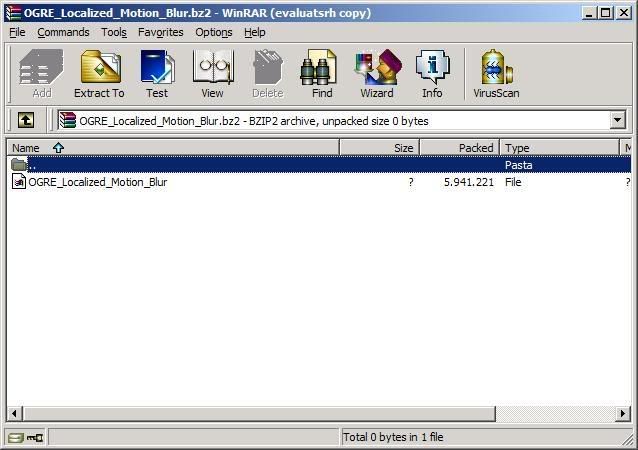Open the Tools menu

point(114,32)
